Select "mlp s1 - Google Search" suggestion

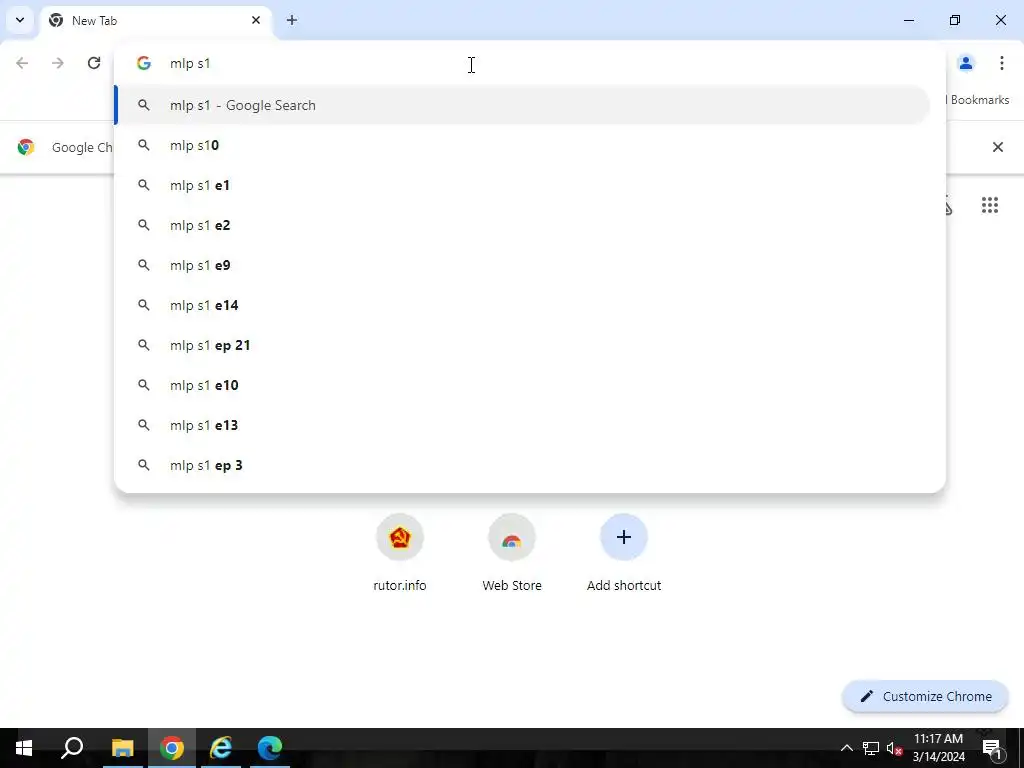pos(522,105)
